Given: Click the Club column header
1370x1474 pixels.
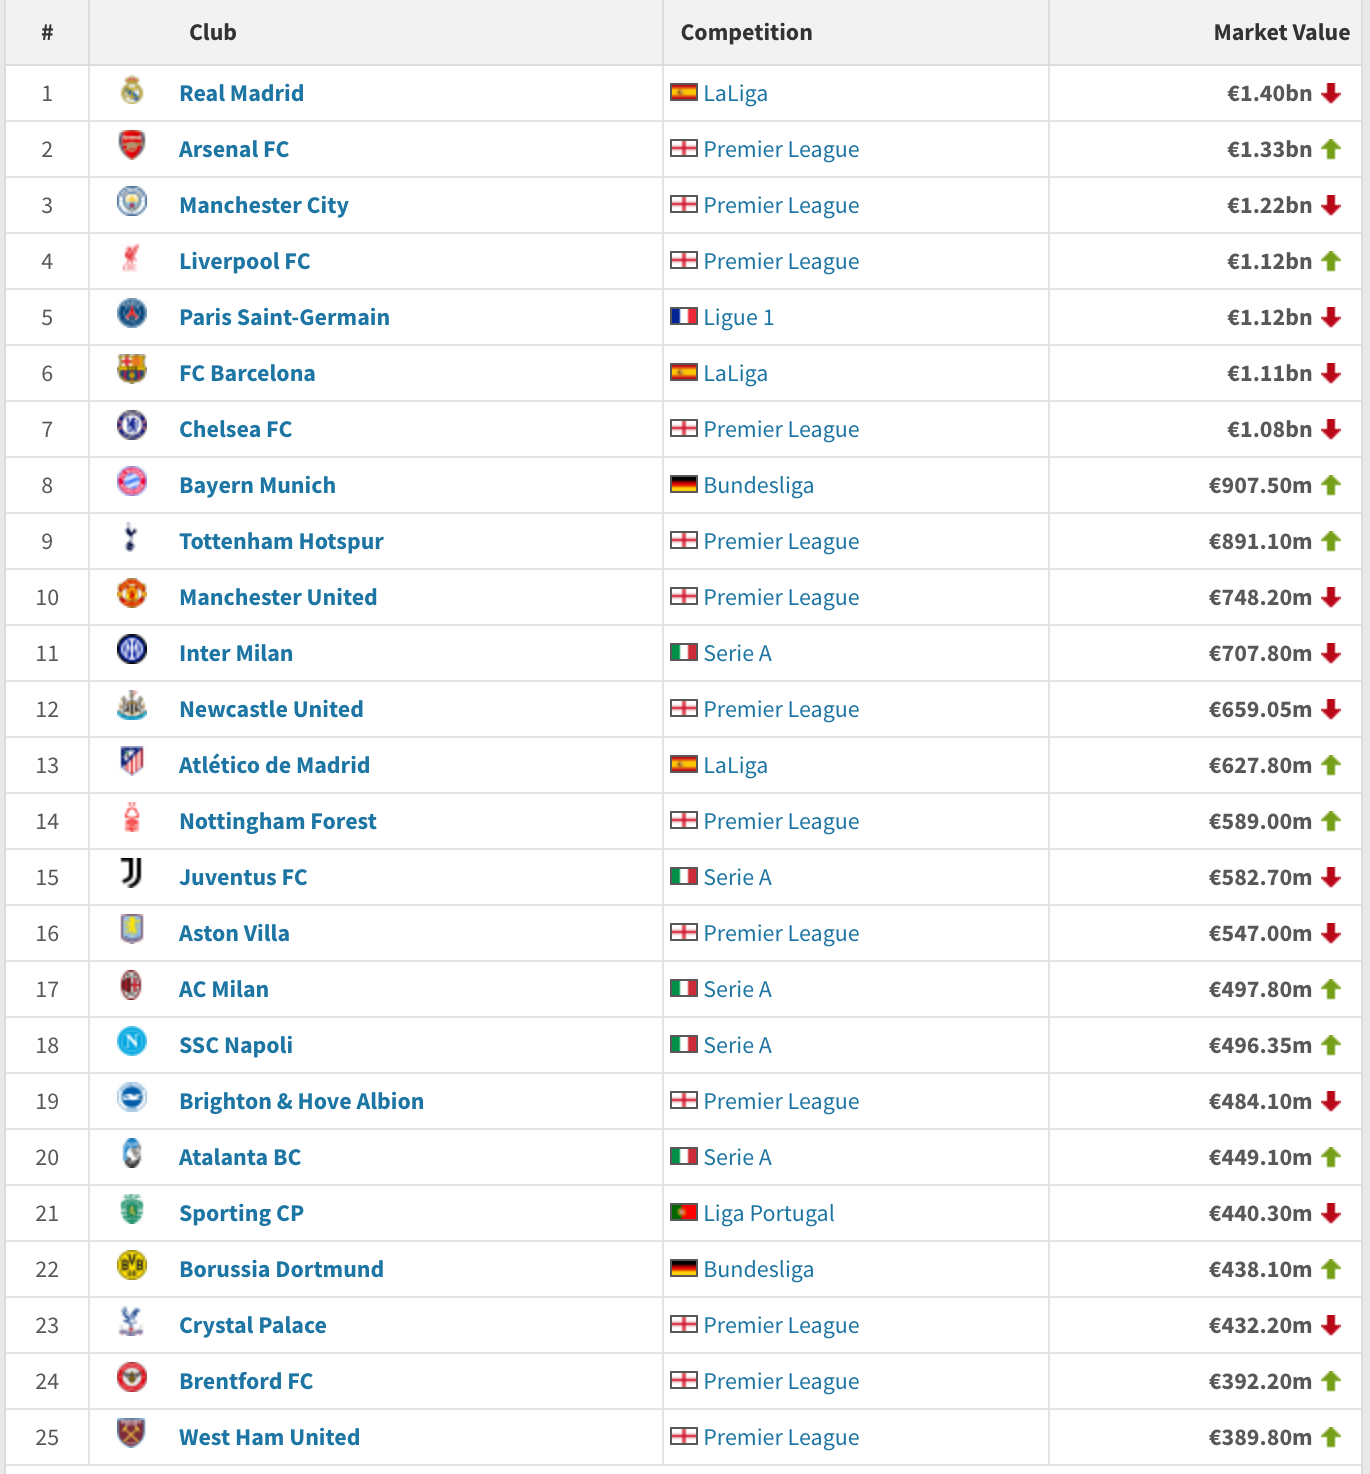Looking at the screenshot, I should point(213,32).
